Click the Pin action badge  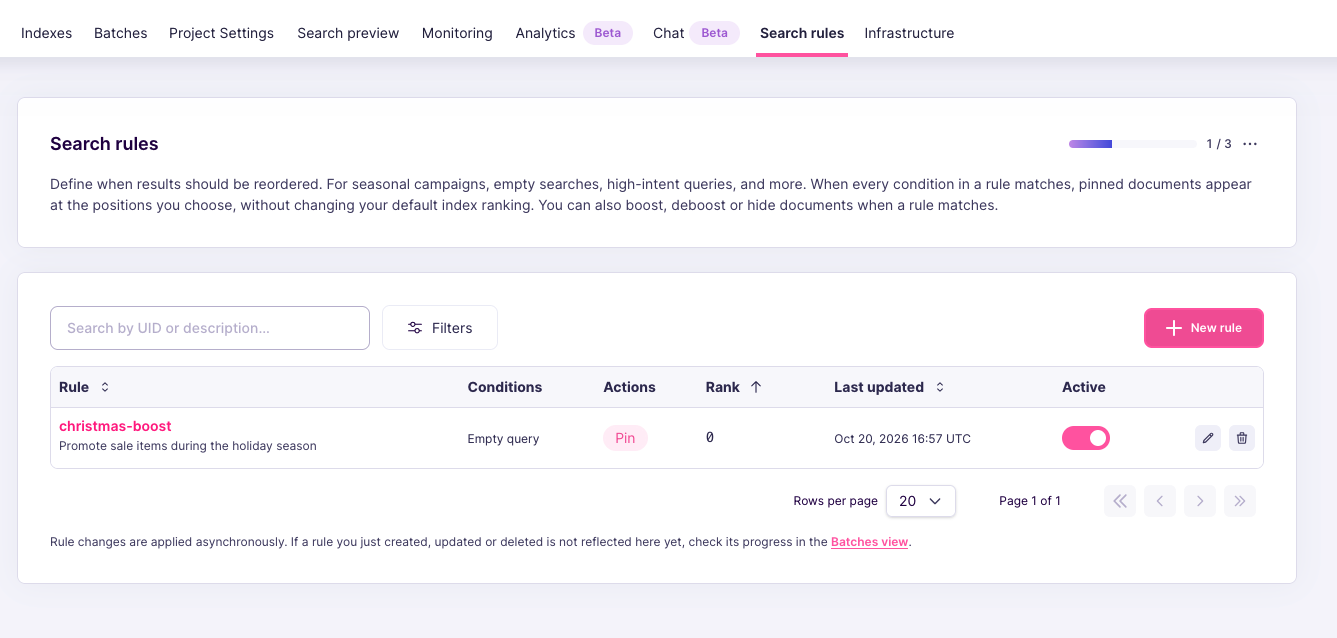coord(625,438)
